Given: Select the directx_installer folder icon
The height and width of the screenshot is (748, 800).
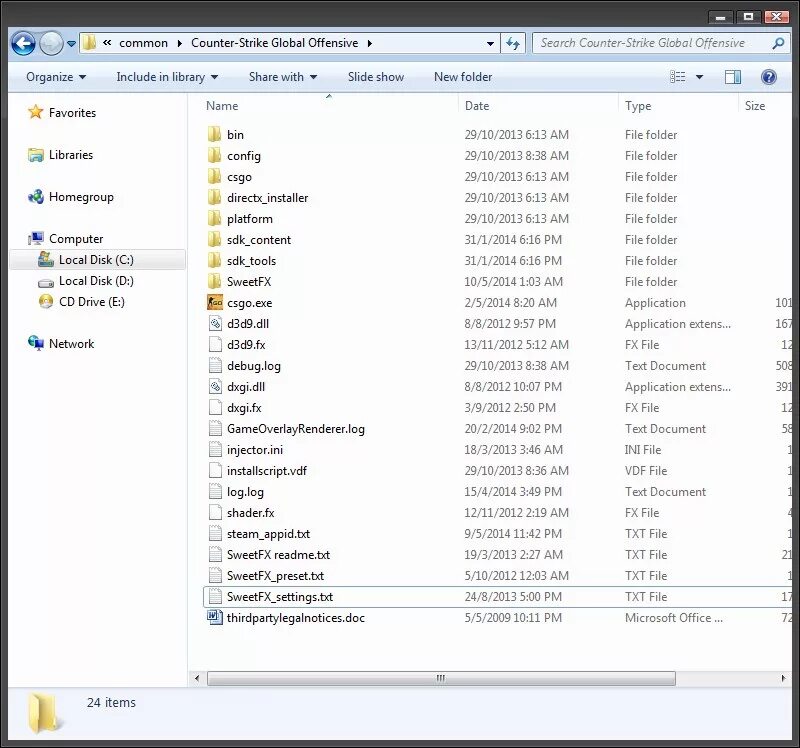Looking at the screenshot, I should [214, 197].
